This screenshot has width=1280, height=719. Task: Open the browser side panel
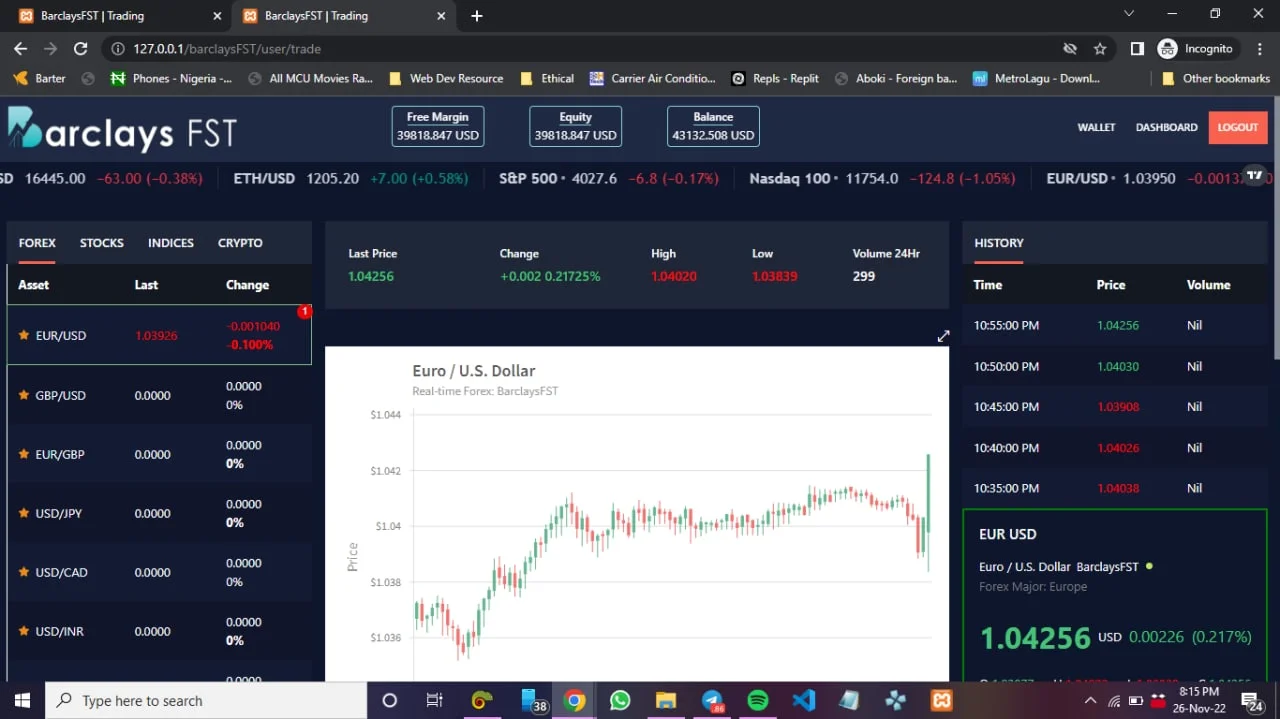point(1137,48)
